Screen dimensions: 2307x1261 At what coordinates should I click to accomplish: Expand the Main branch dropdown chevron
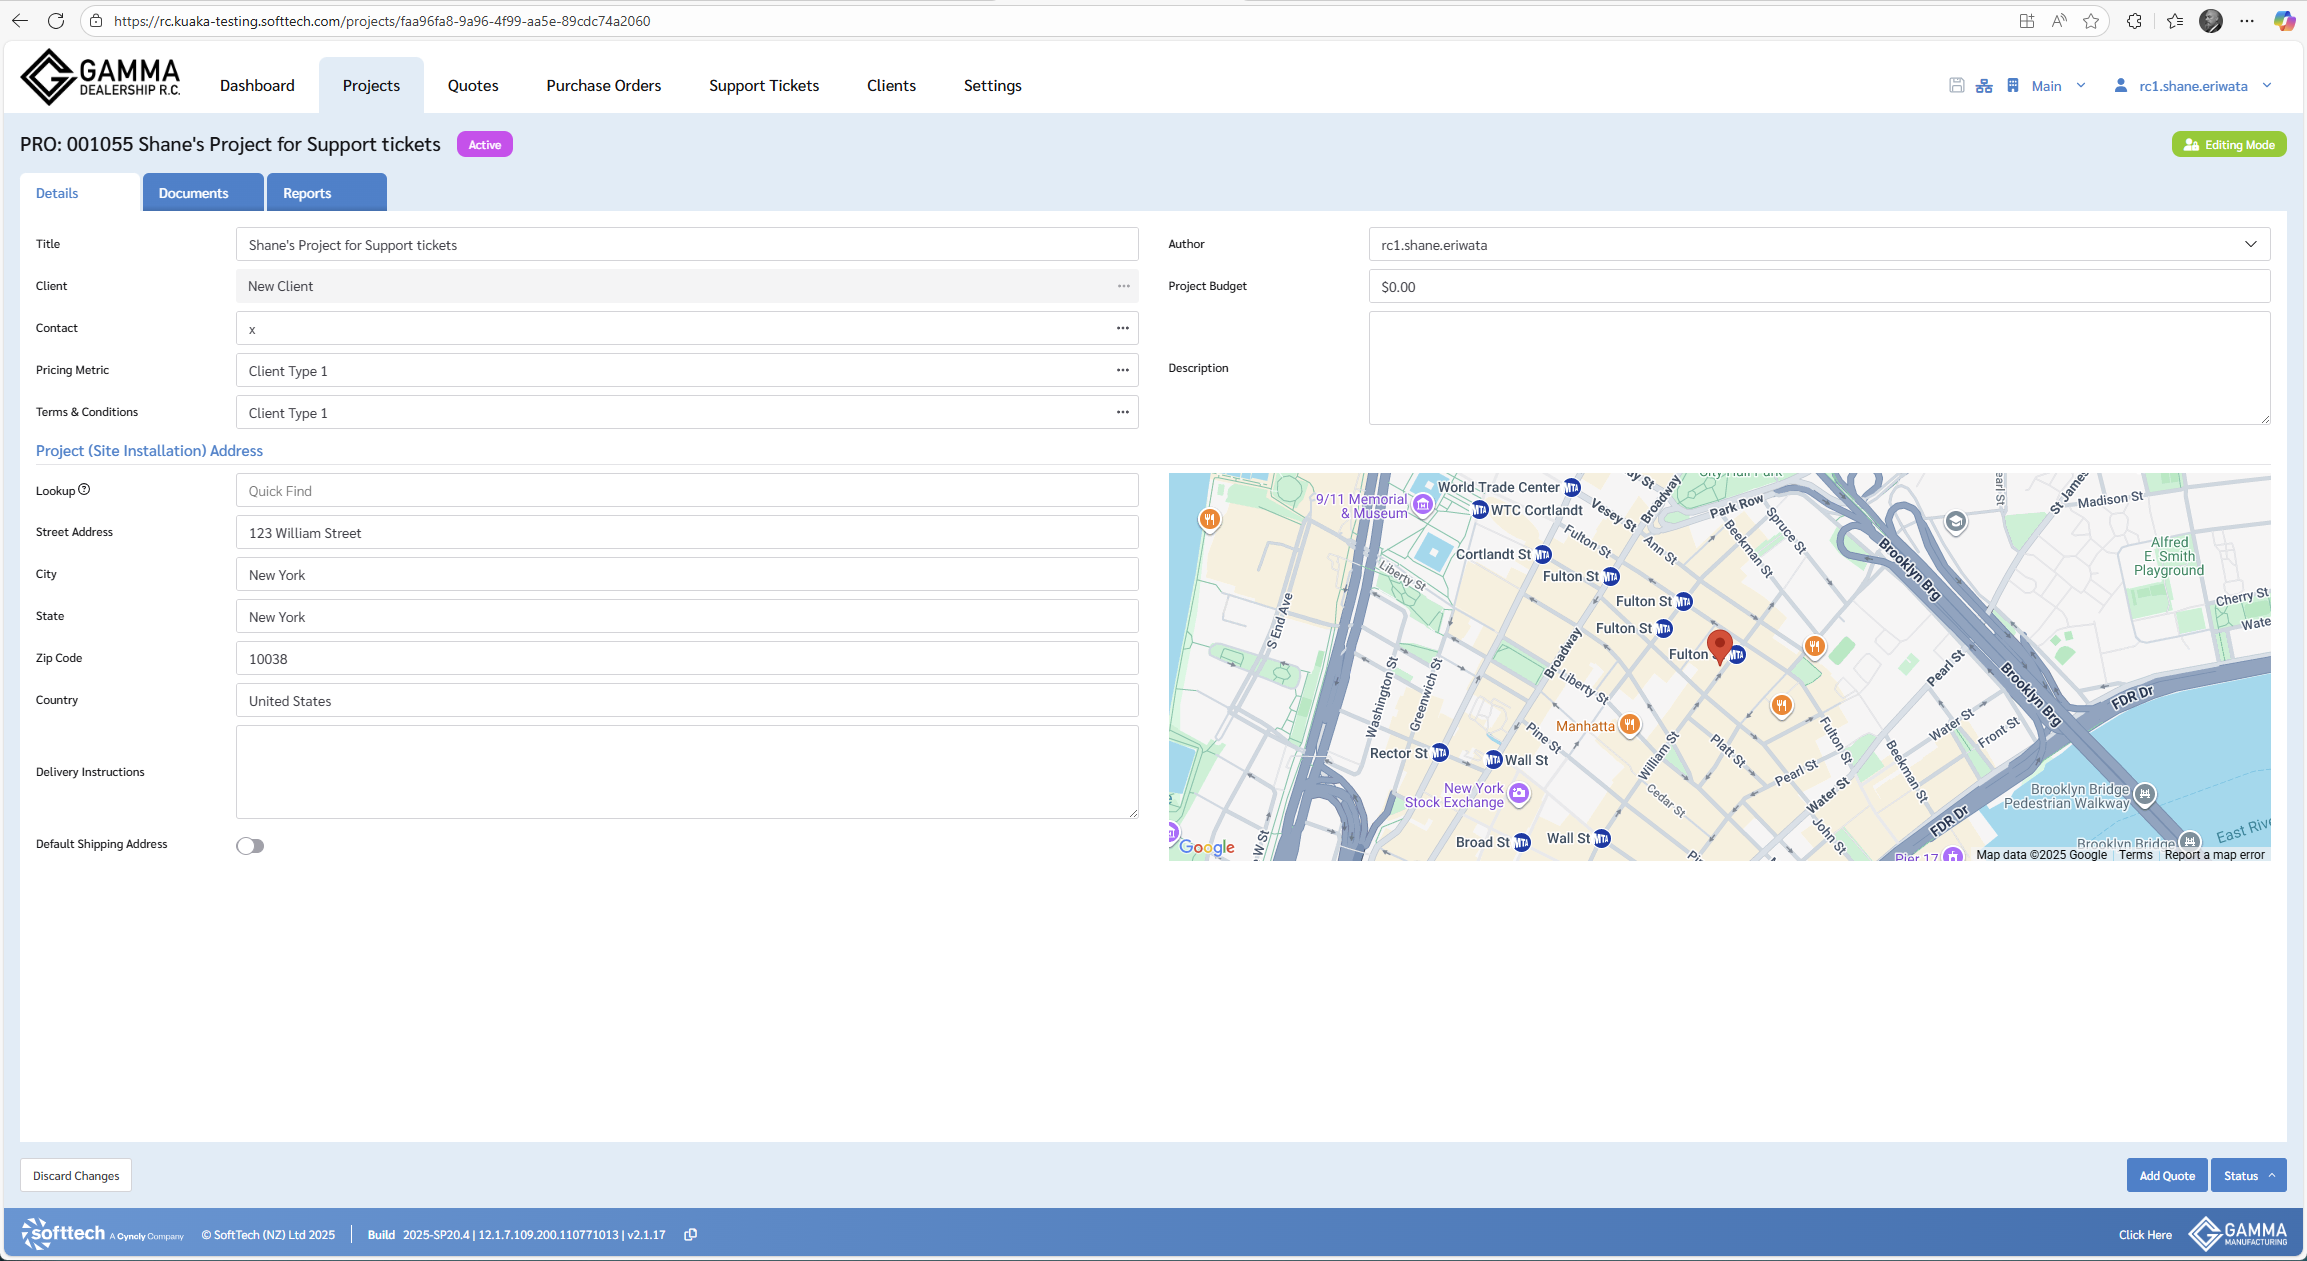[x=2081, y=86]
